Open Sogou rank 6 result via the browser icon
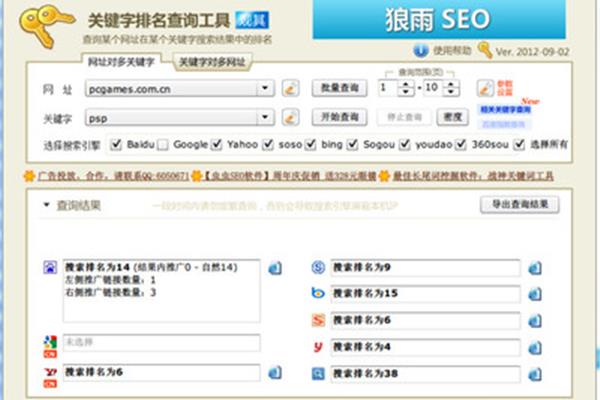The height and width of the screenshot is (400, 600). (535, 321)
